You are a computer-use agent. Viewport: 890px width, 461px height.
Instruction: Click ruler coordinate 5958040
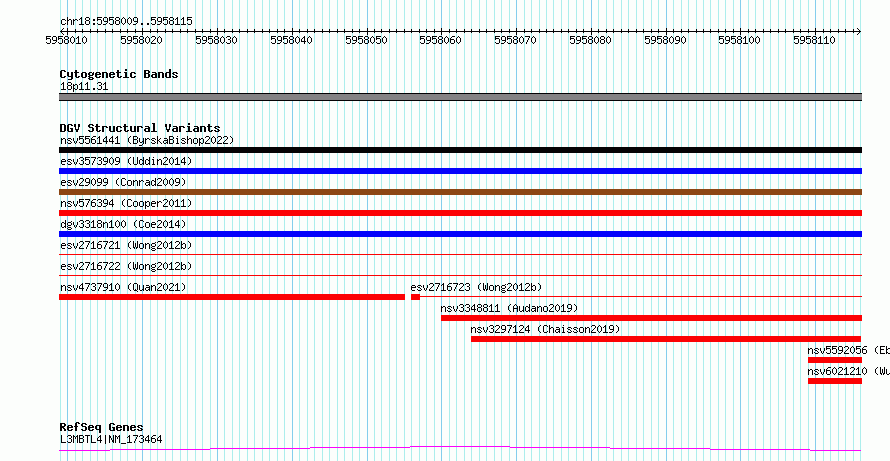[x=292, y=40]
